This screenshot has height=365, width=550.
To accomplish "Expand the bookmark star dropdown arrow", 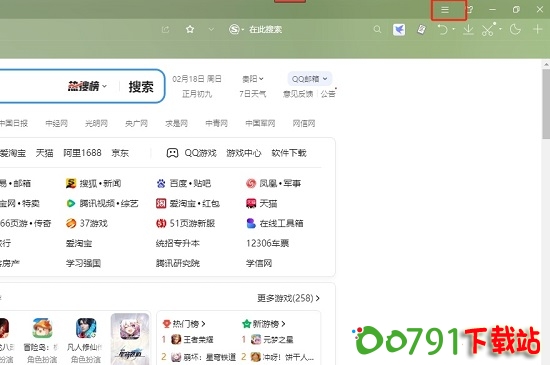I will pyautogui.click(x=211, y=29).
